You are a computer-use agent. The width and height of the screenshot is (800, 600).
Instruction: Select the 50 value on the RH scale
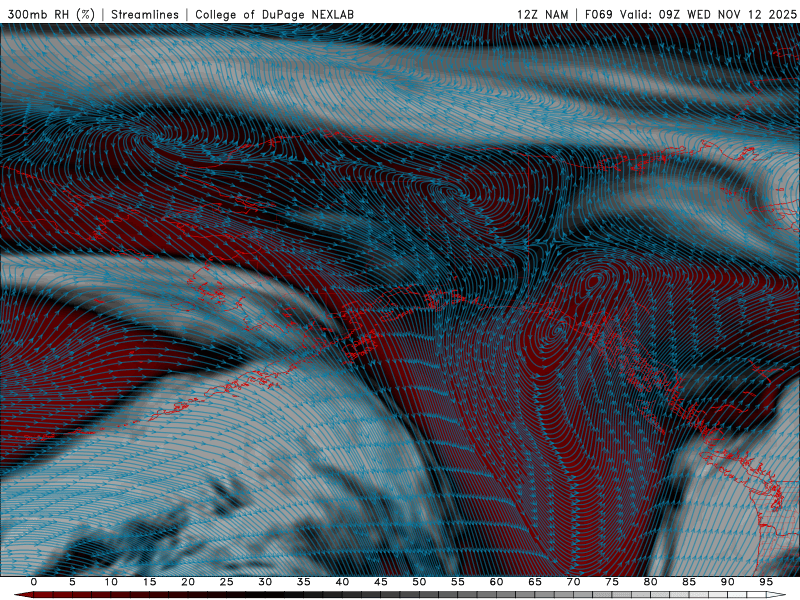pyautogui.click(x=419, y=582)
